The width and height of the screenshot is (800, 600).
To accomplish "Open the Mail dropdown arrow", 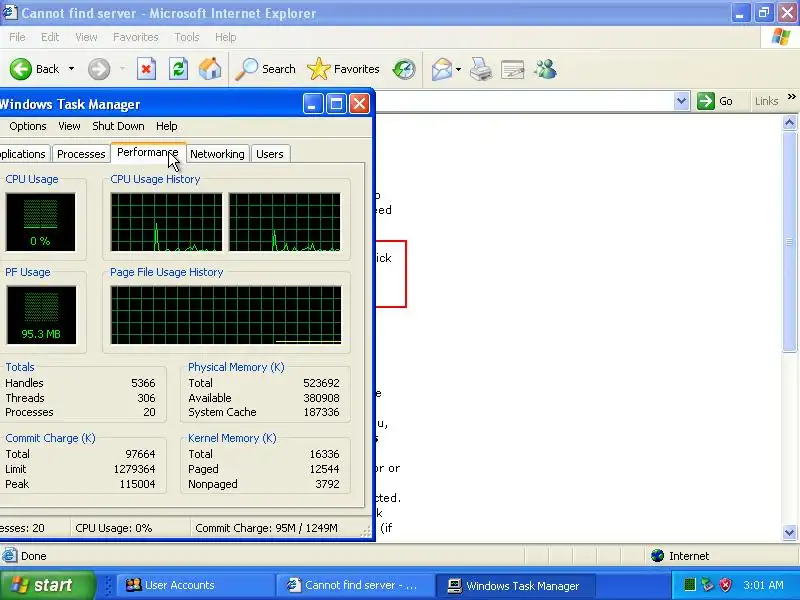I will [459, 69].
